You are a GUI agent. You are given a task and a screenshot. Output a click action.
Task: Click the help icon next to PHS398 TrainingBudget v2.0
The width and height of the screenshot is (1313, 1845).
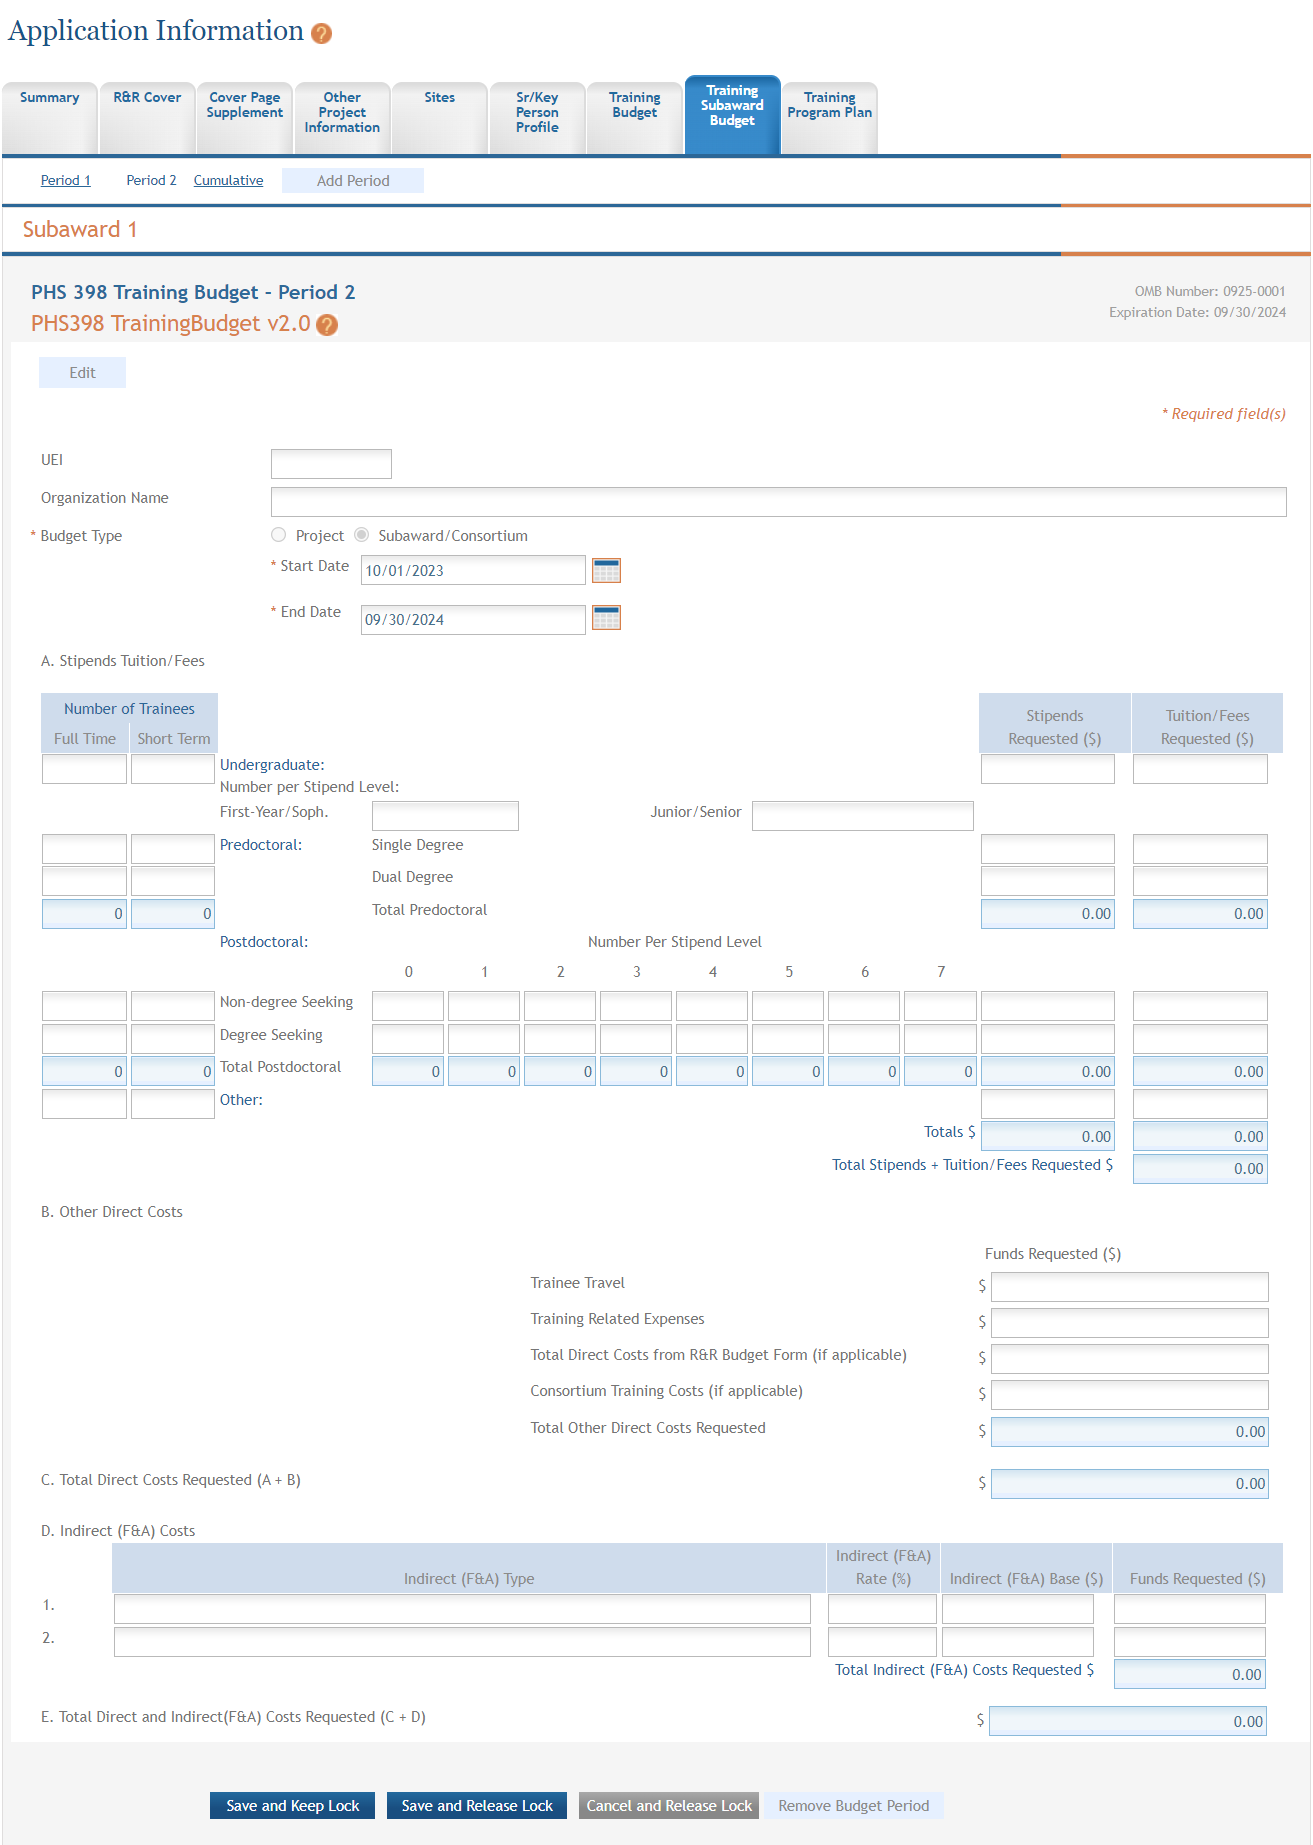coord(327,325)
